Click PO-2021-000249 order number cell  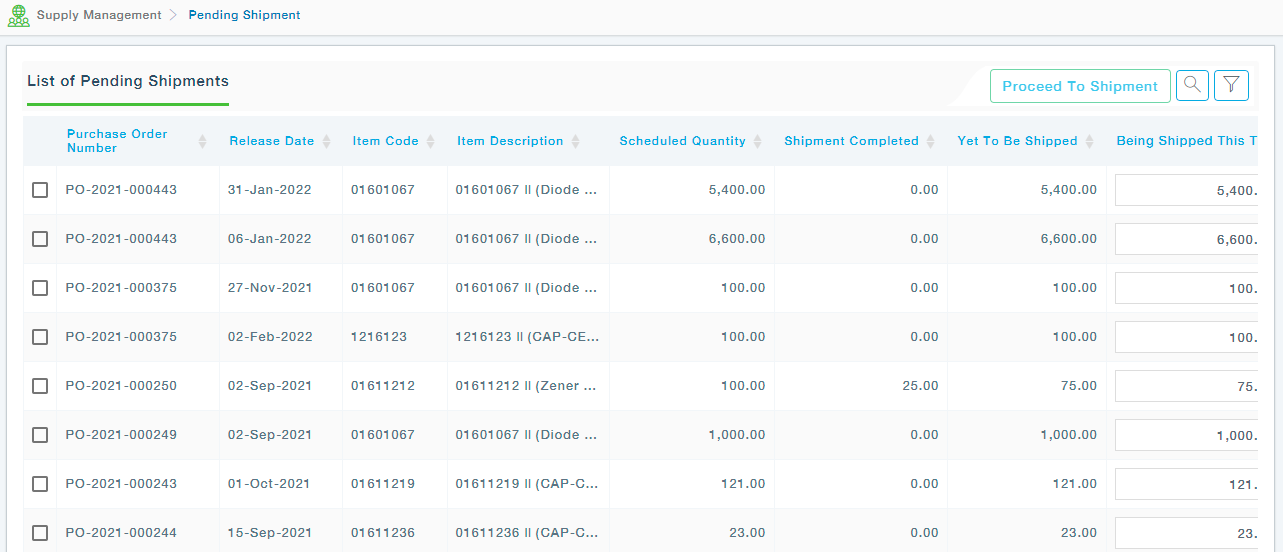(121, 435)
